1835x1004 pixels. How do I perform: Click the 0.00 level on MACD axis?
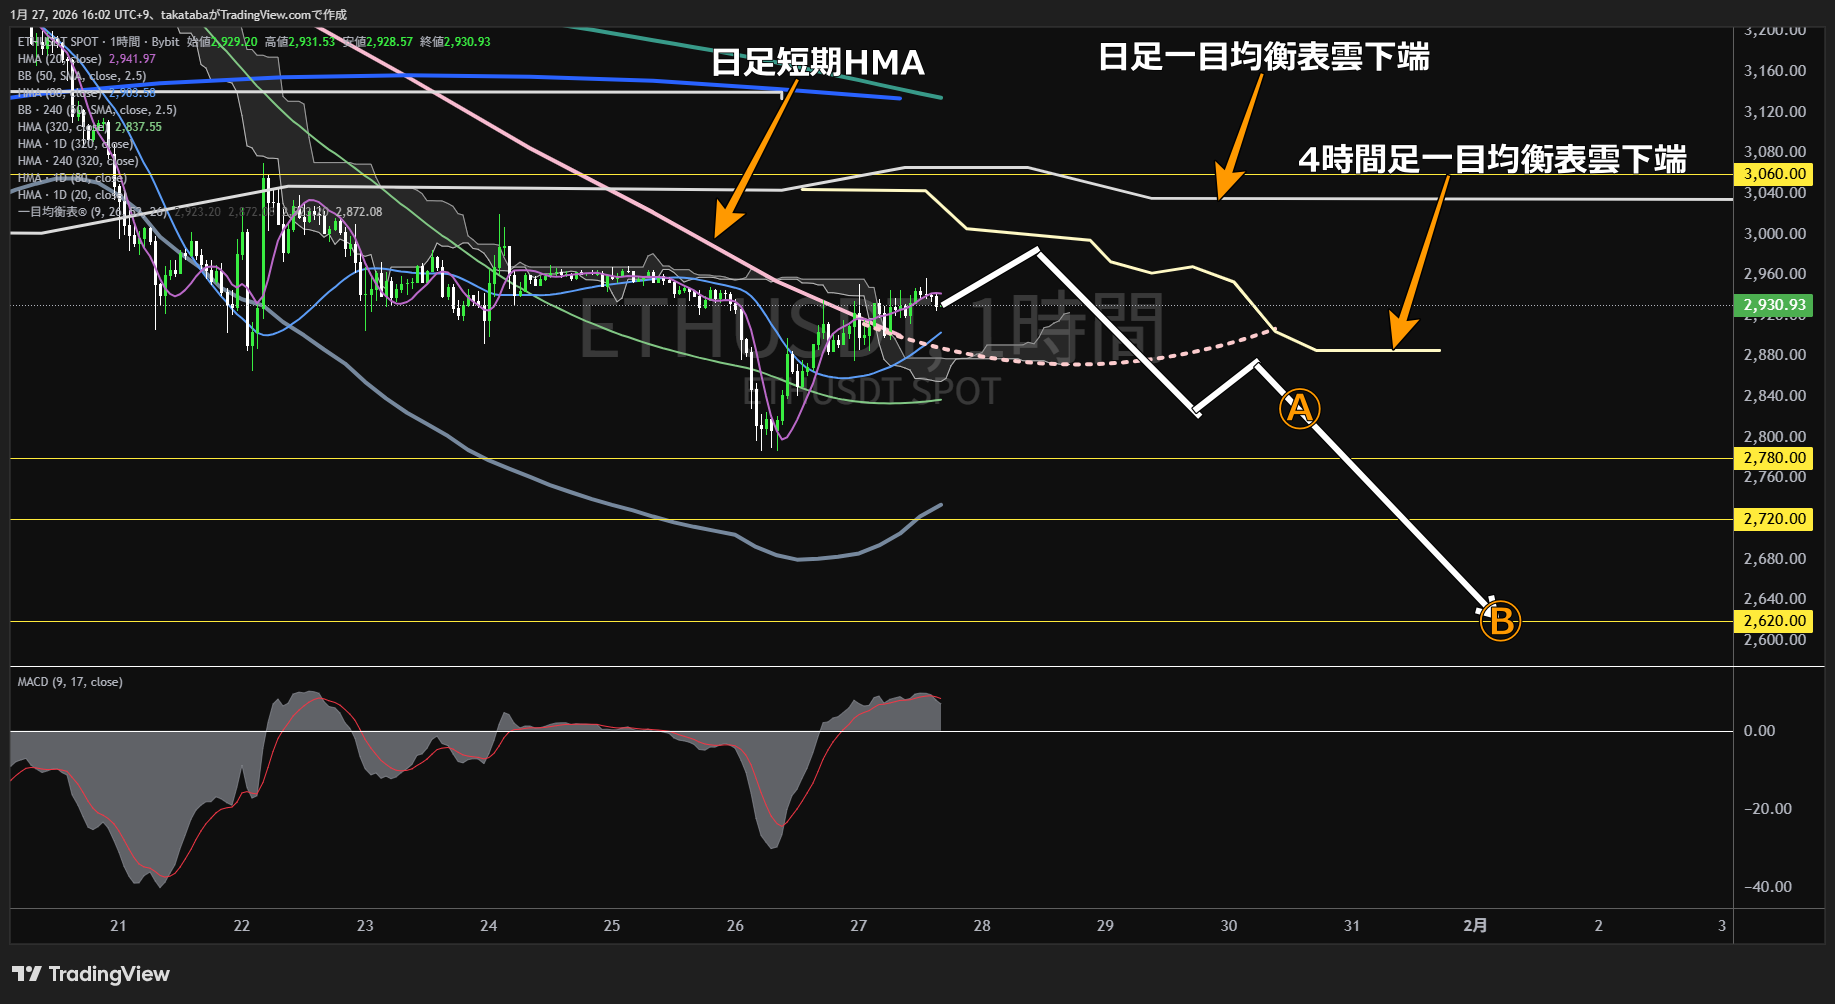click(x=1759, y=731)
